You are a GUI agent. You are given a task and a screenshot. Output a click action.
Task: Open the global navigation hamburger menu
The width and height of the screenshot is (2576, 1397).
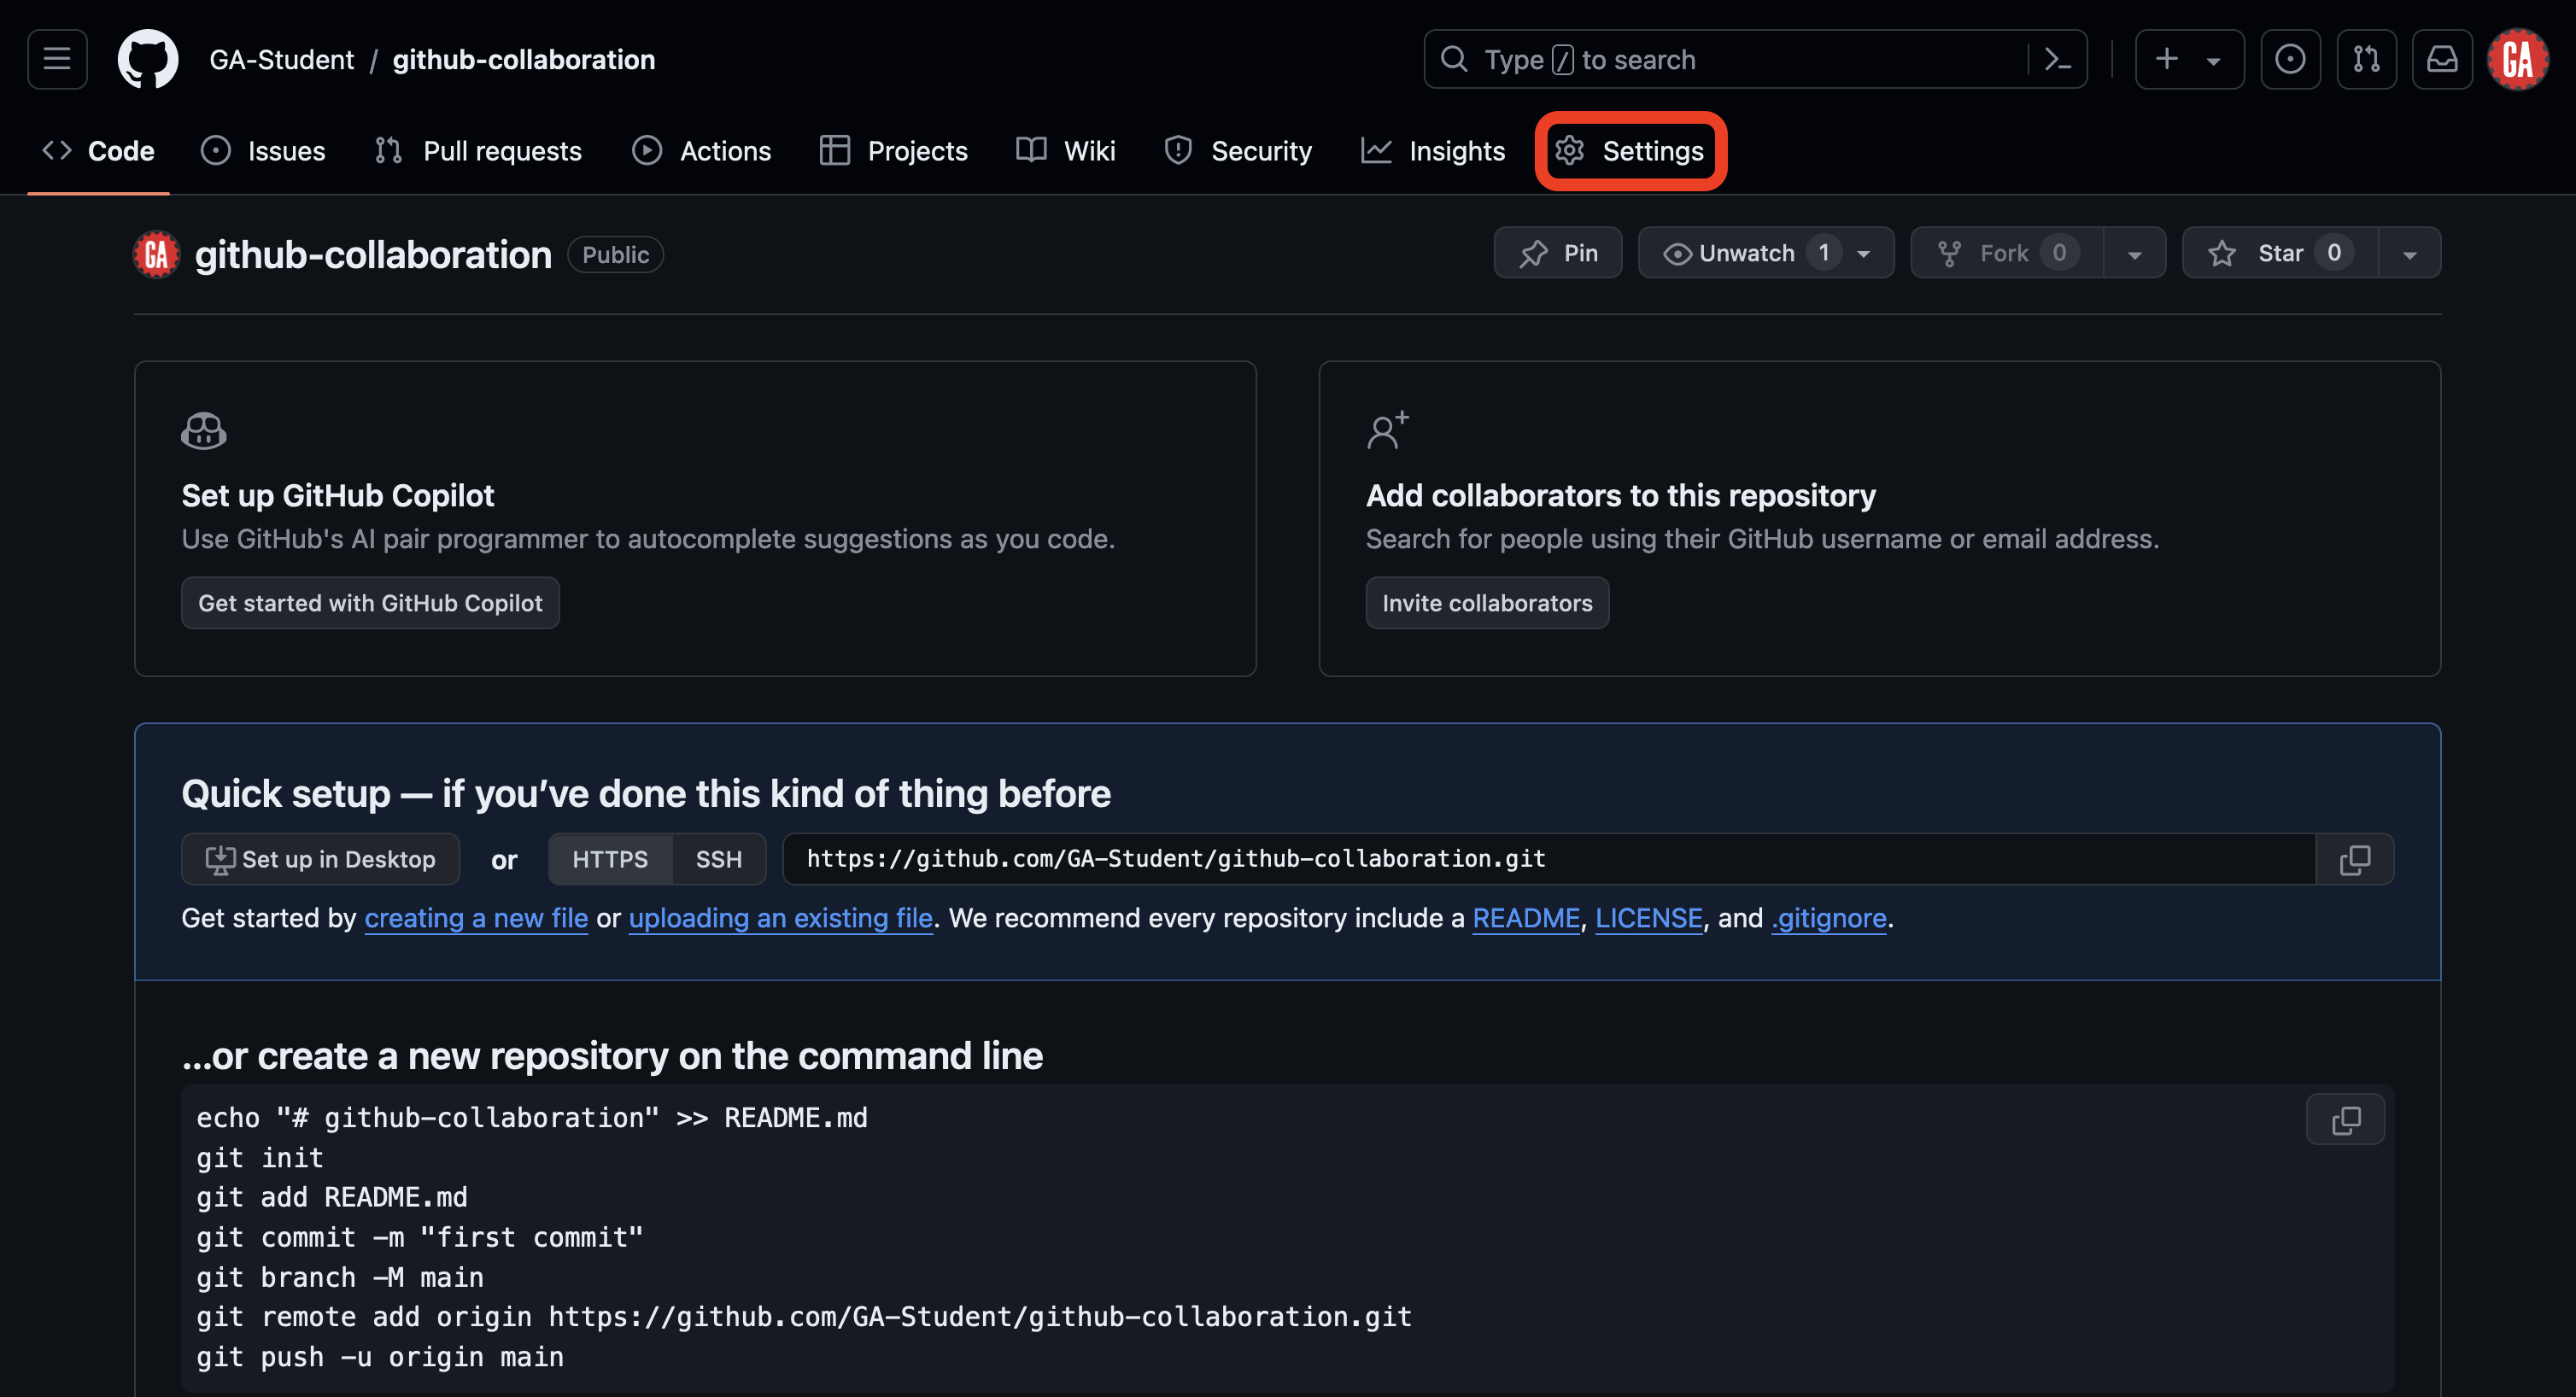(56, 59)
